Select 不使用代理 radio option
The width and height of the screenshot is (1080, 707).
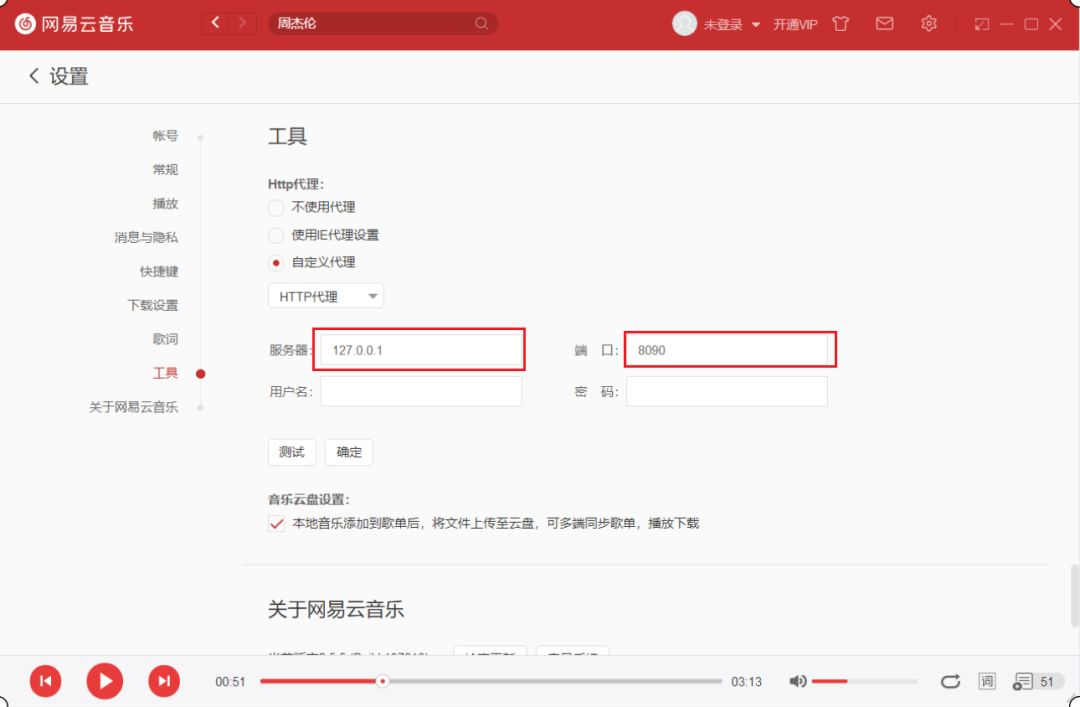276,207
